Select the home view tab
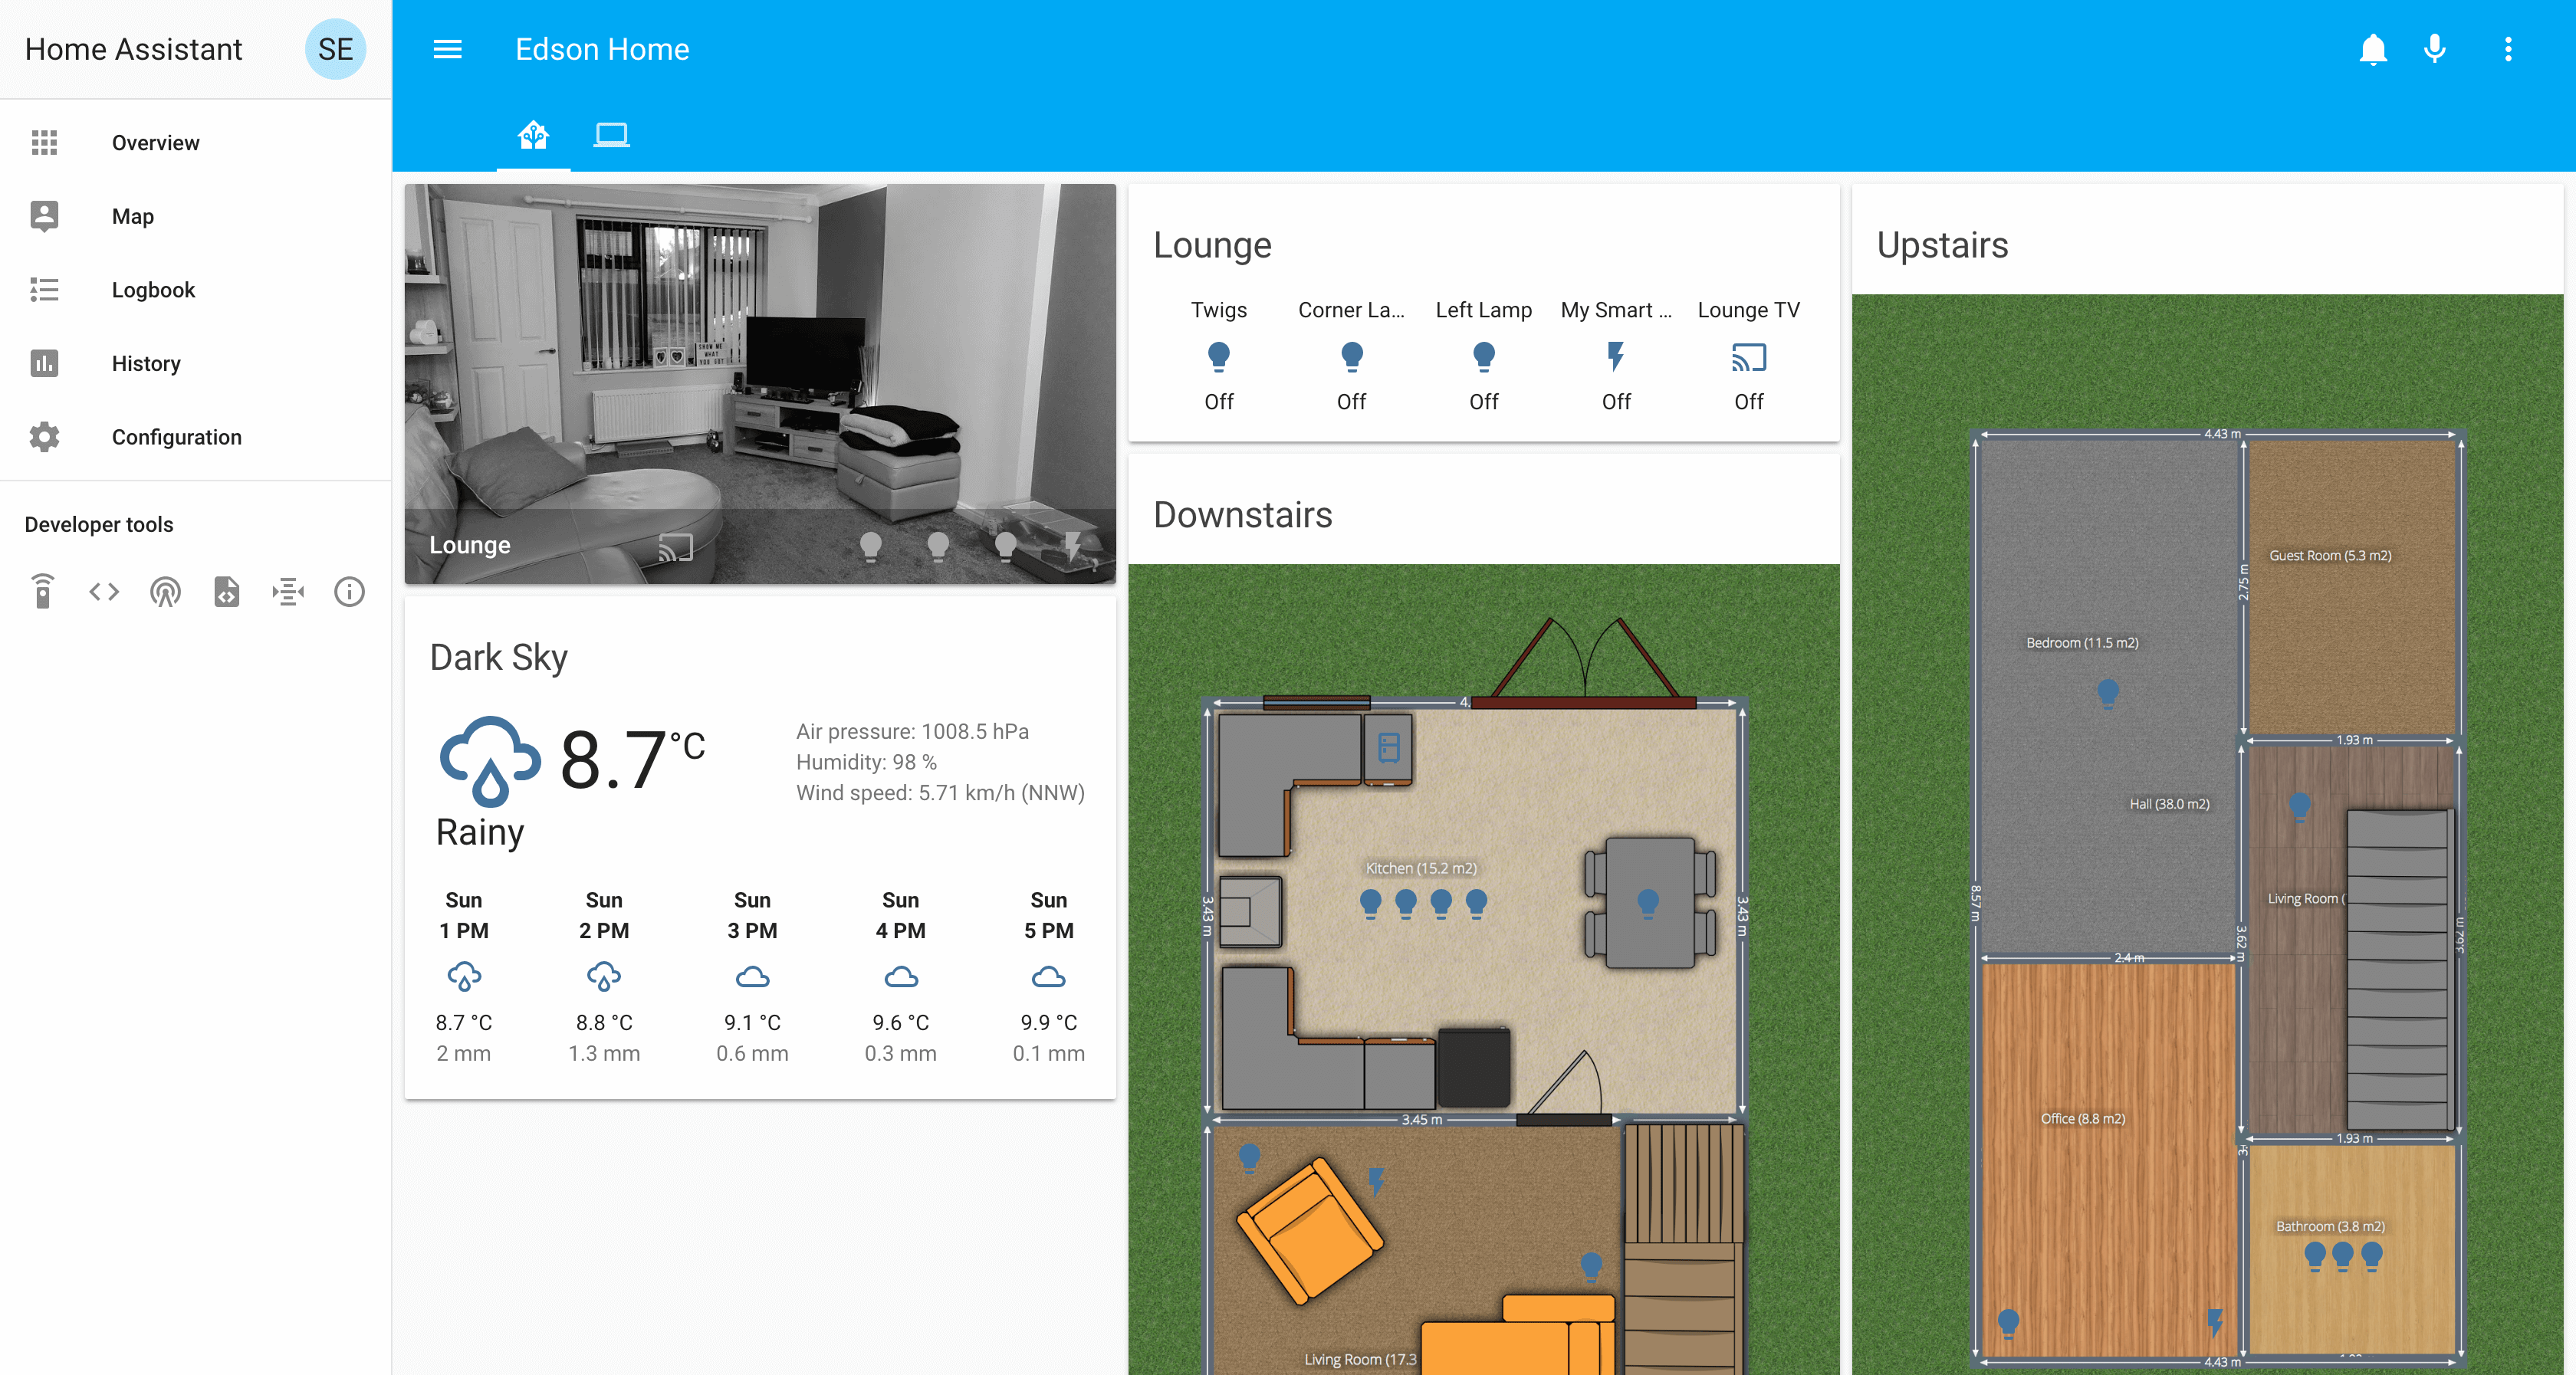2576x1375 pixels. coord(533,134)
